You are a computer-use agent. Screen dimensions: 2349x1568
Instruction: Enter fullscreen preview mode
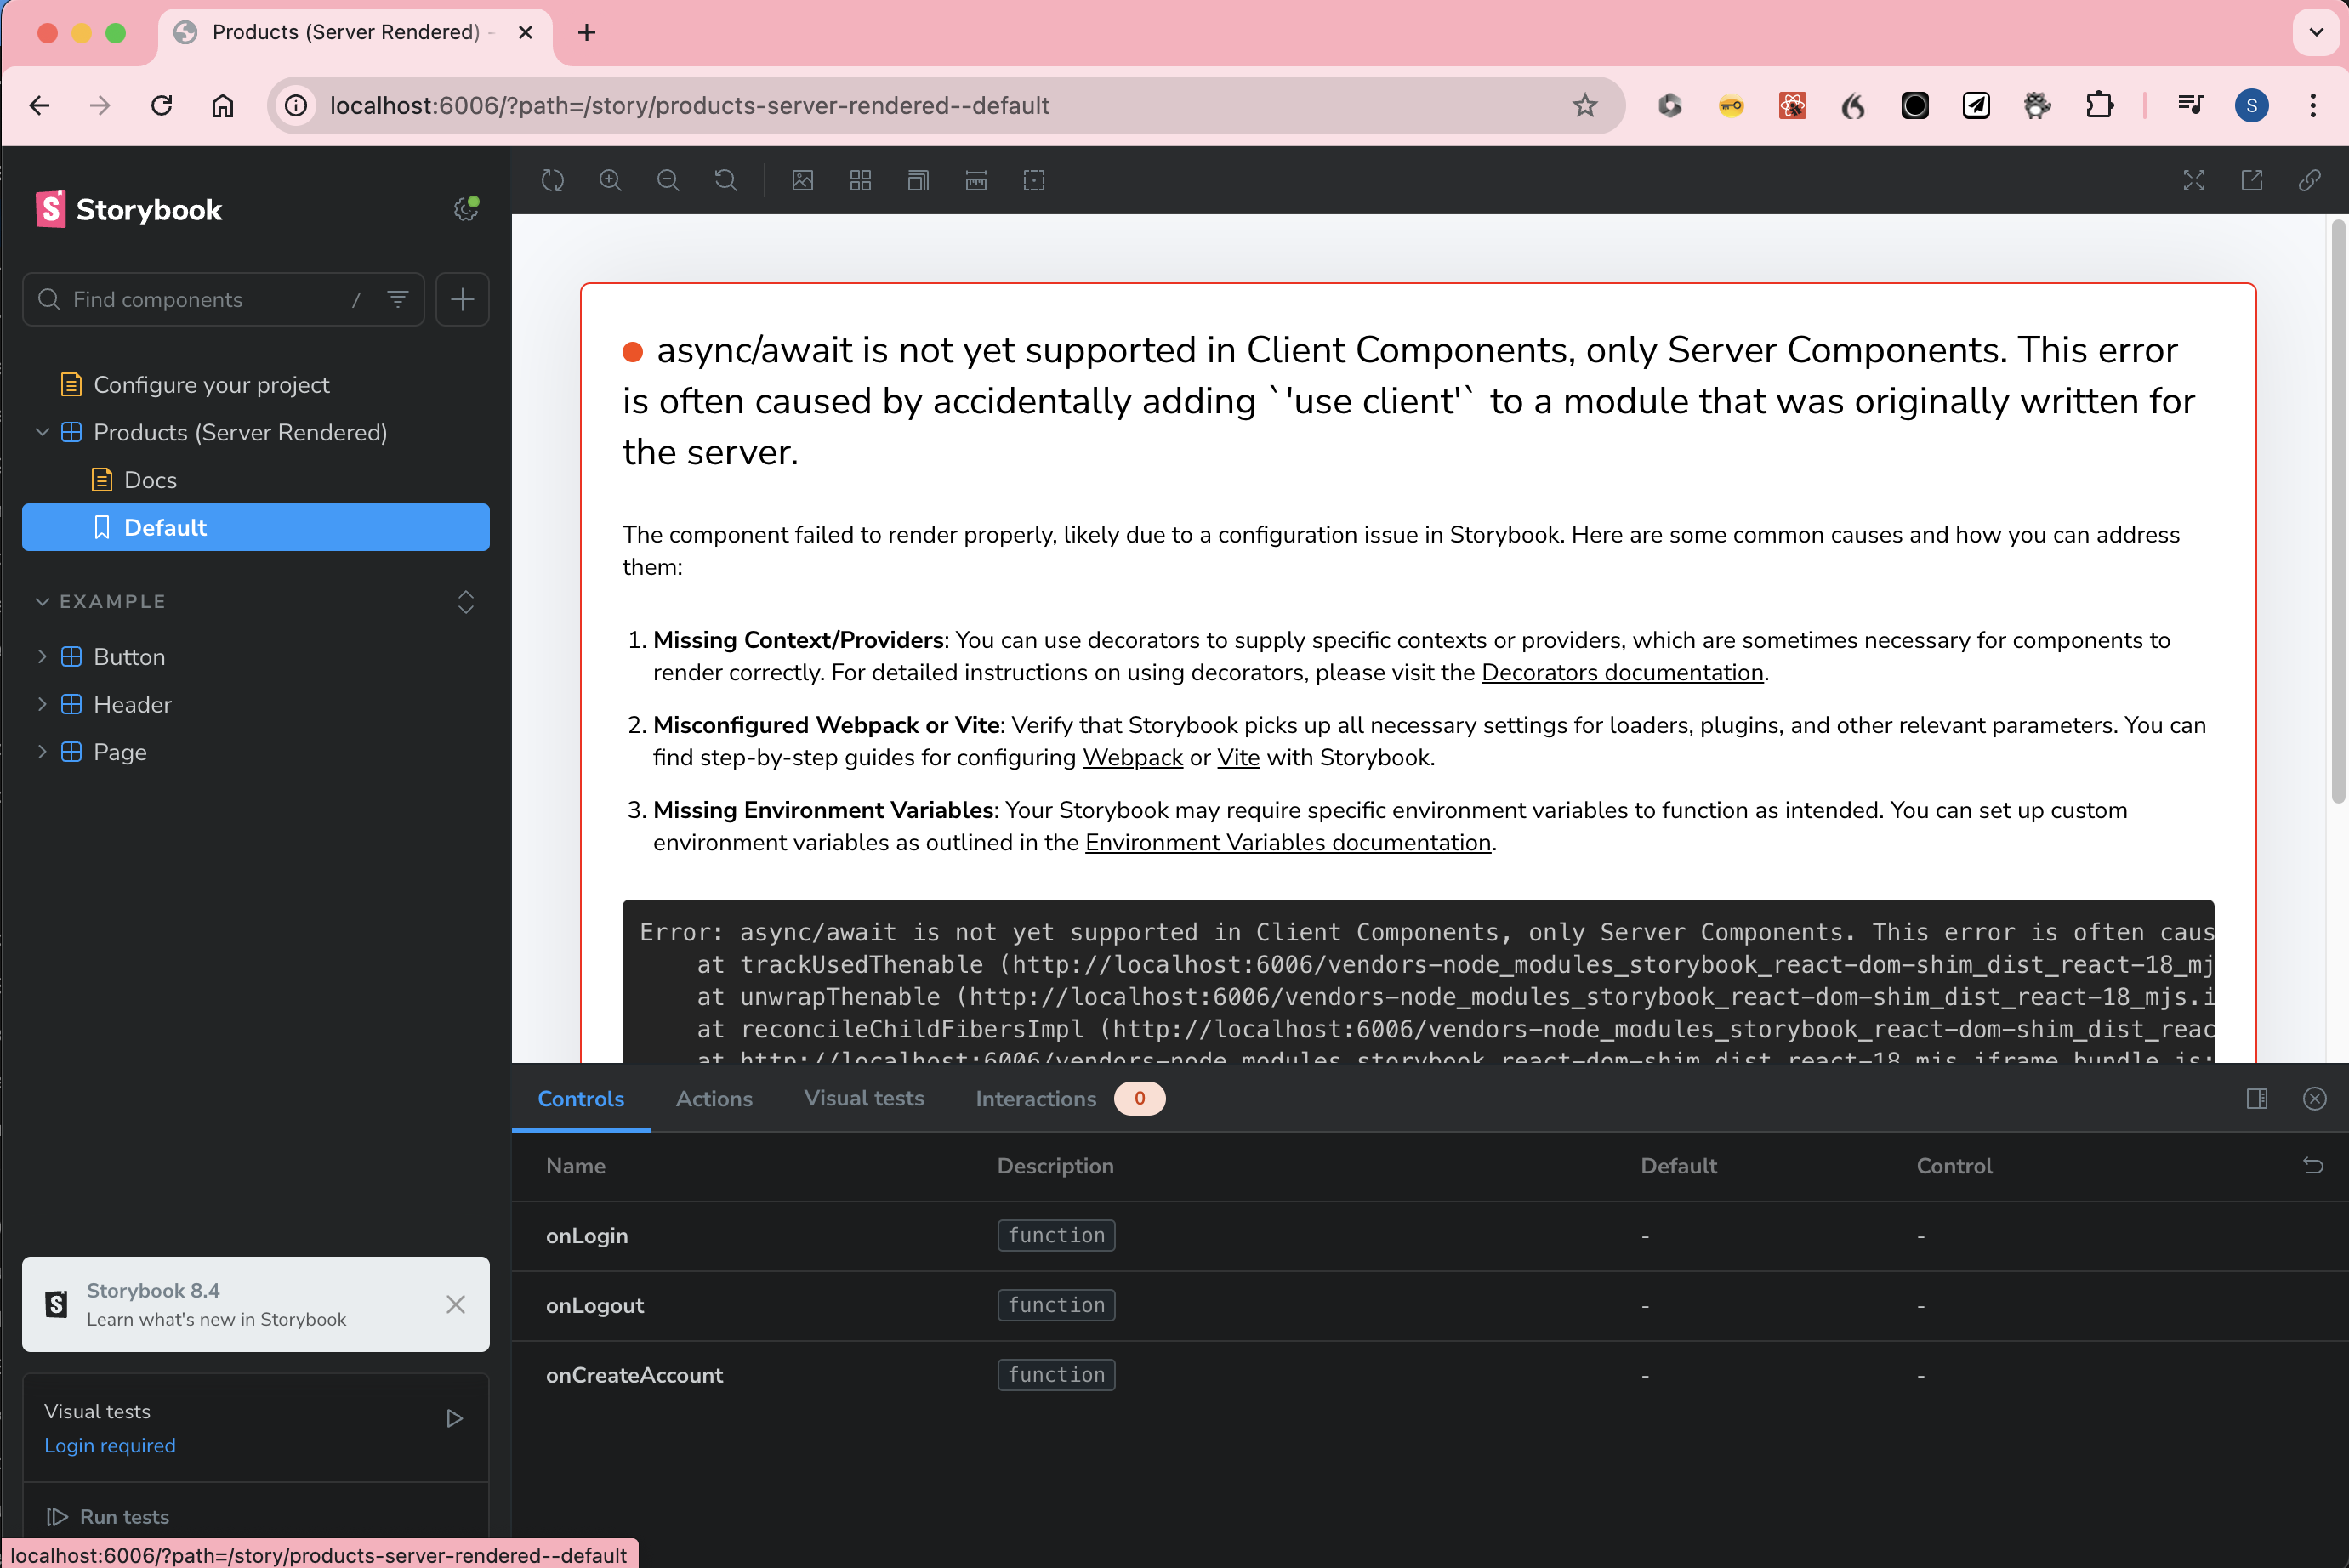coord(2194,180)
